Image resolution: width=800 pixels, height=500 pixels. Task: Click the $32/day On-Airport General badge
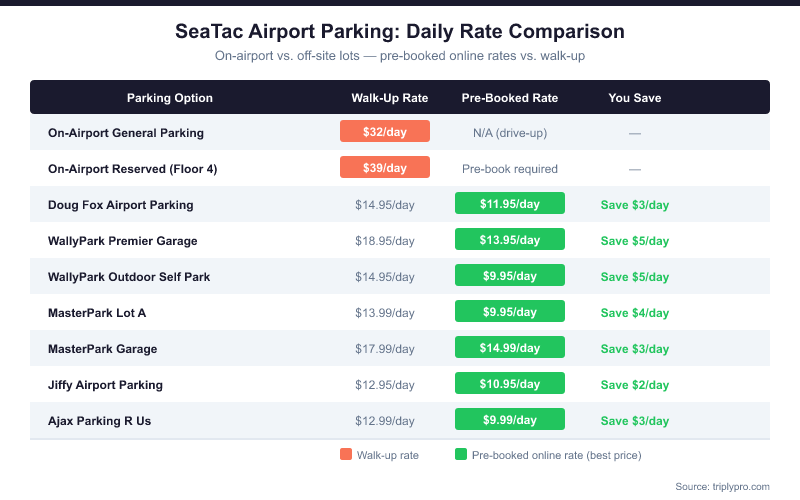pyautogui.click(x=385, y=132)
